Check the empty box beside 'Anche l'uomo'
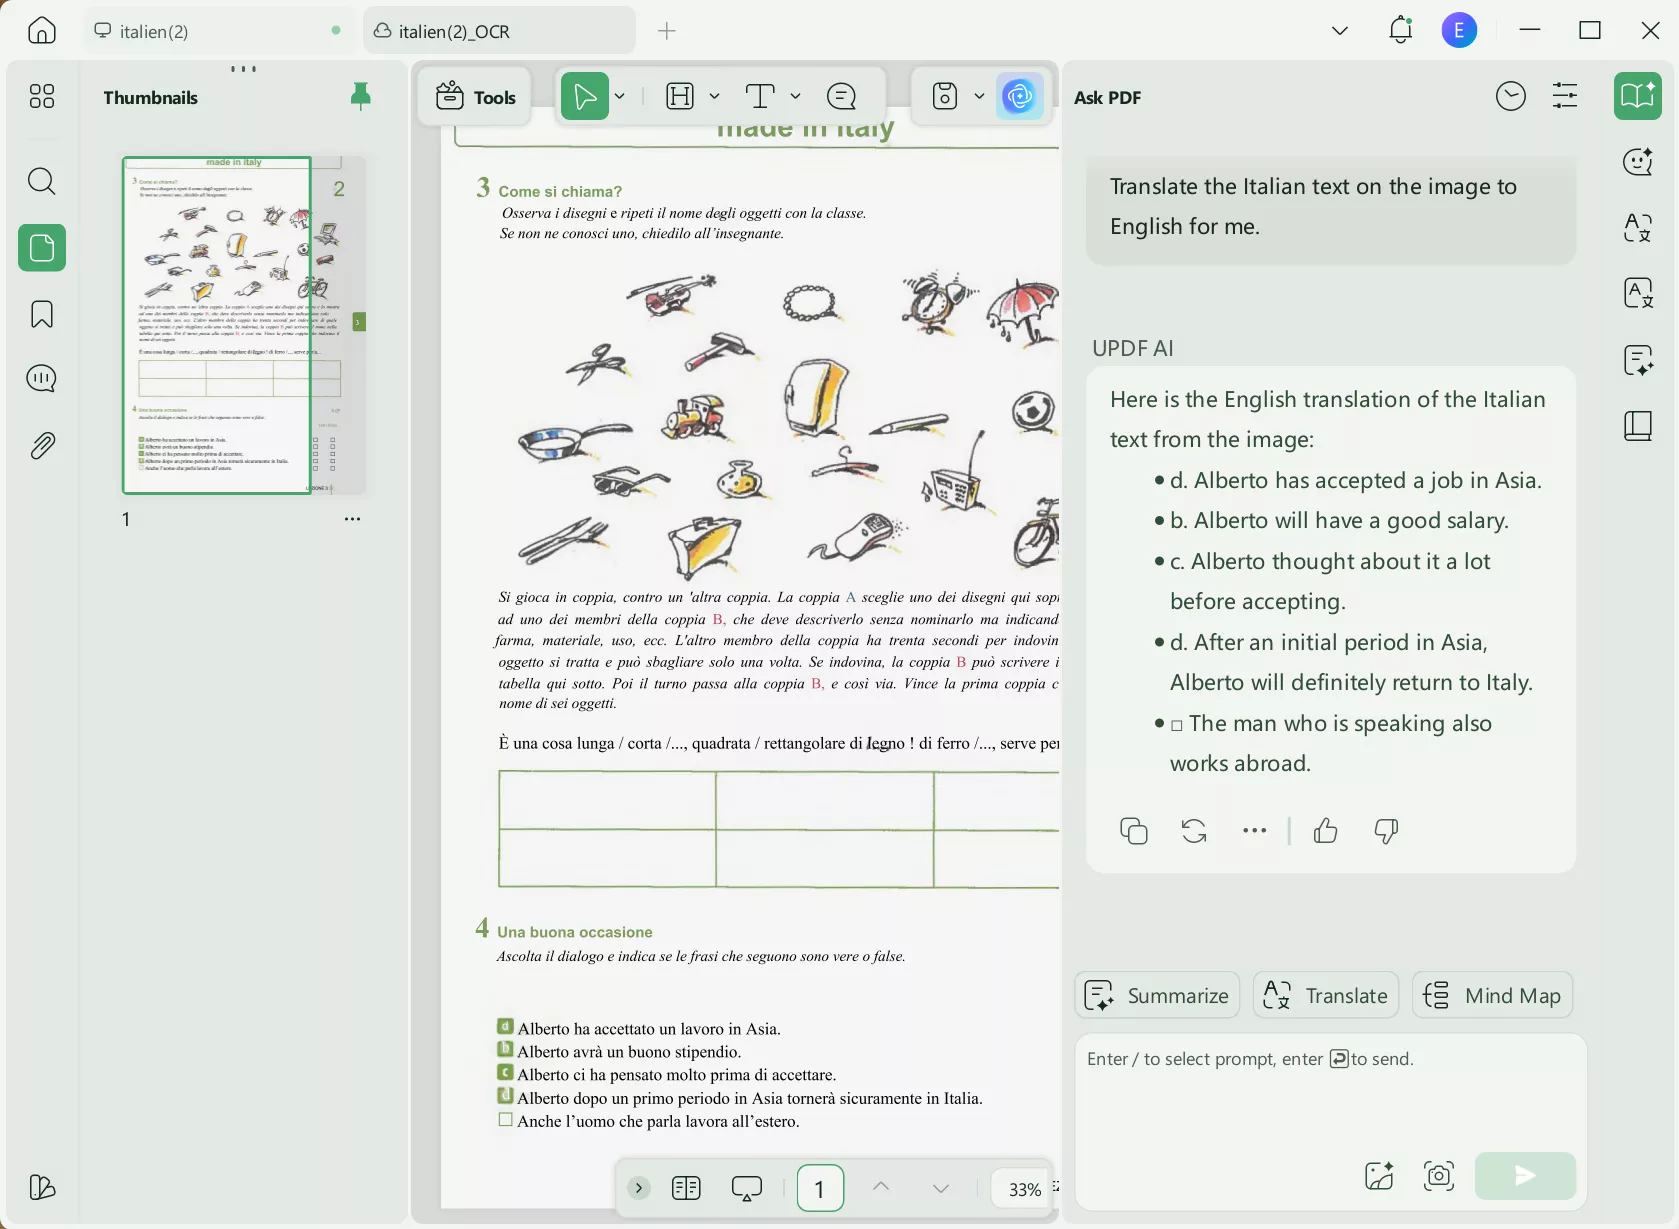Screen dimensions: 1679x1229 (506, 1120)
